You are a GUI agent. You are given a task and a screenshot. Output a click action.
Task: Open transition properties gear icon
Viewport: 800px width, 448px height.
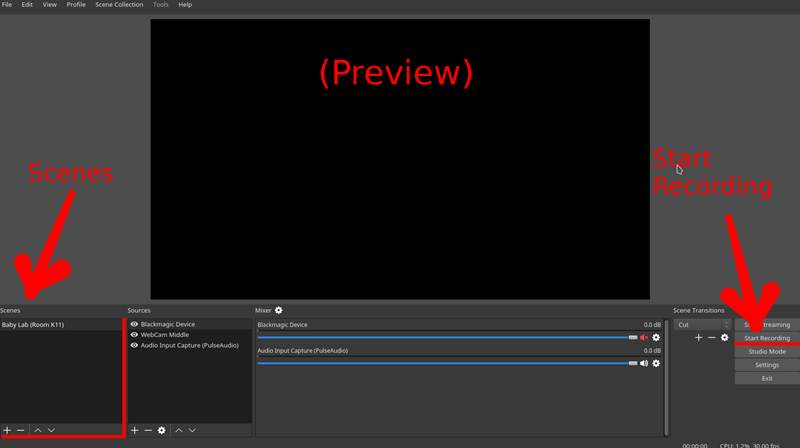[x=725, y=338]
